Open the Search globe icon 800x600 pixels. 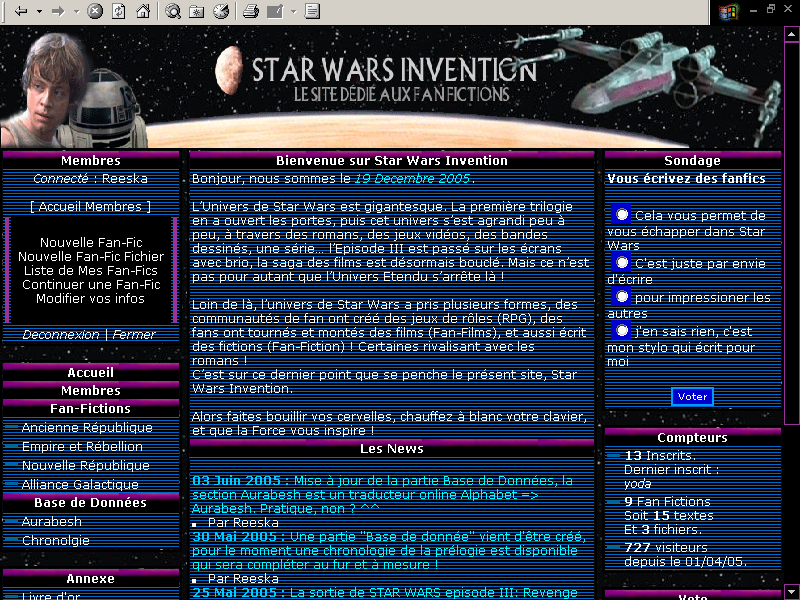pyautogui.click(x=173, y=11)
